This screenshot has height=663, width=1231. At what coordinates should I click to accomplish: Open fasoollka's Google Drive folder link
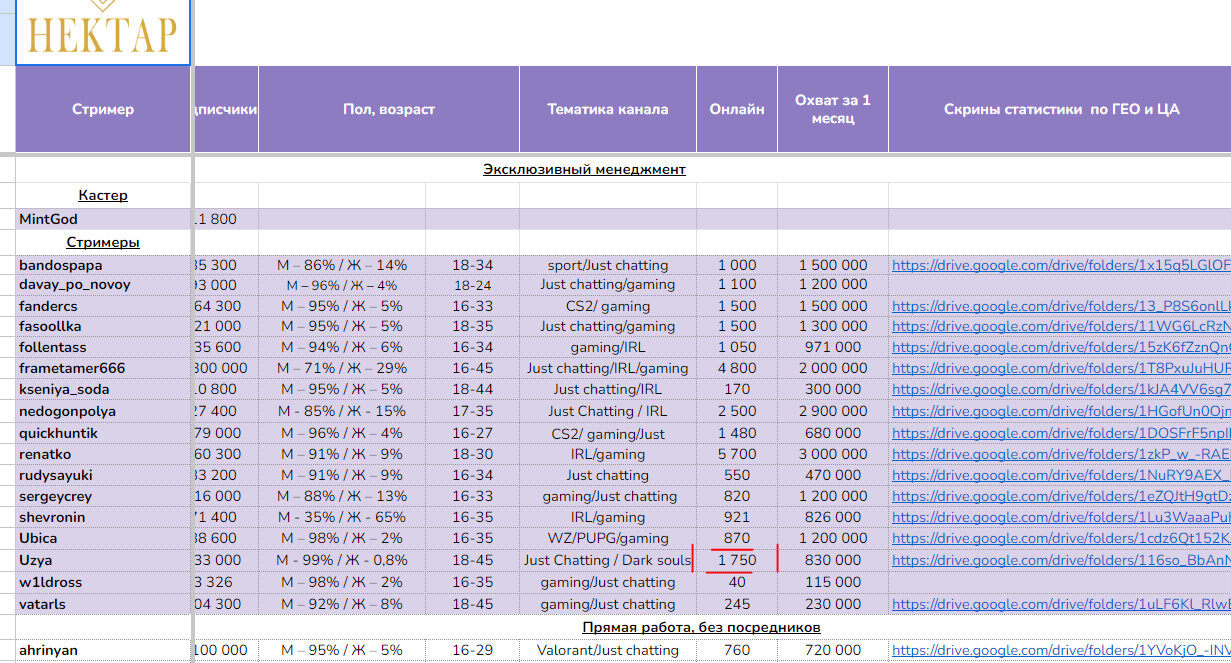(1061, 326)
